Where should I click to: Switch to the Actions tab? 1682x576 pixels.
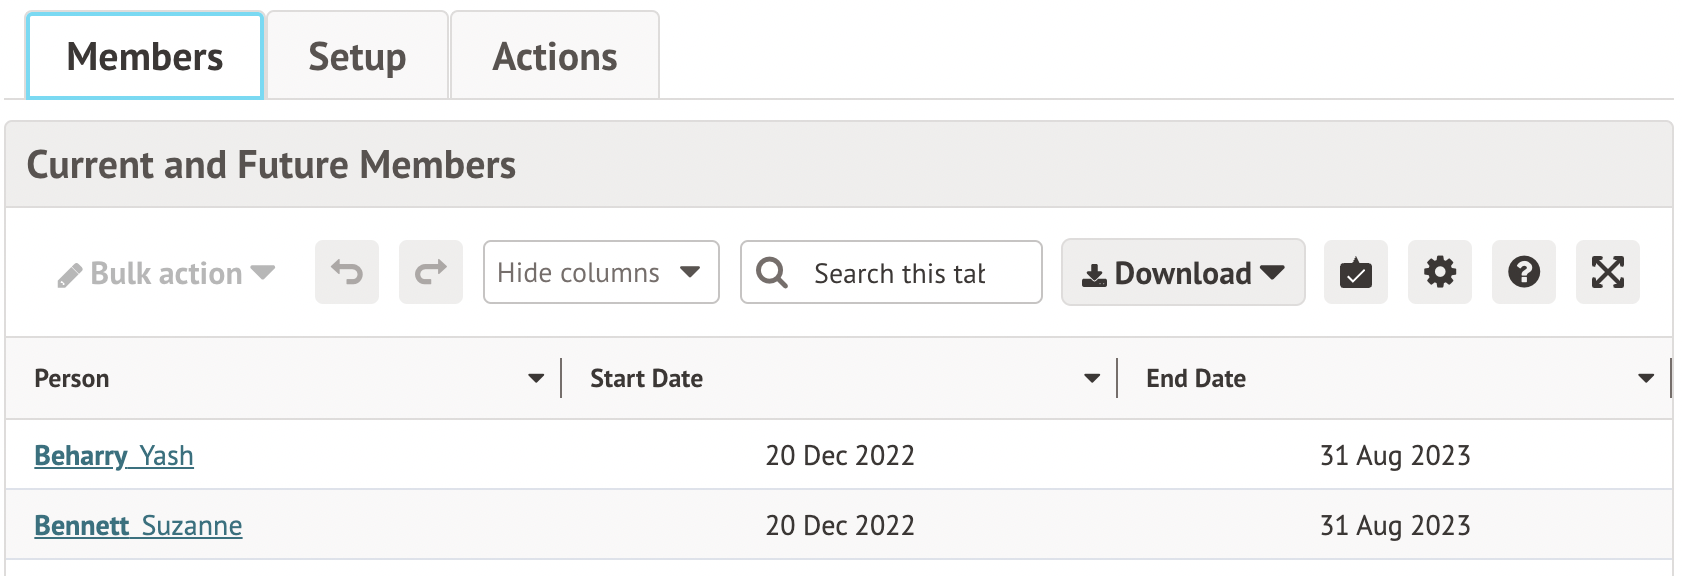555,56
